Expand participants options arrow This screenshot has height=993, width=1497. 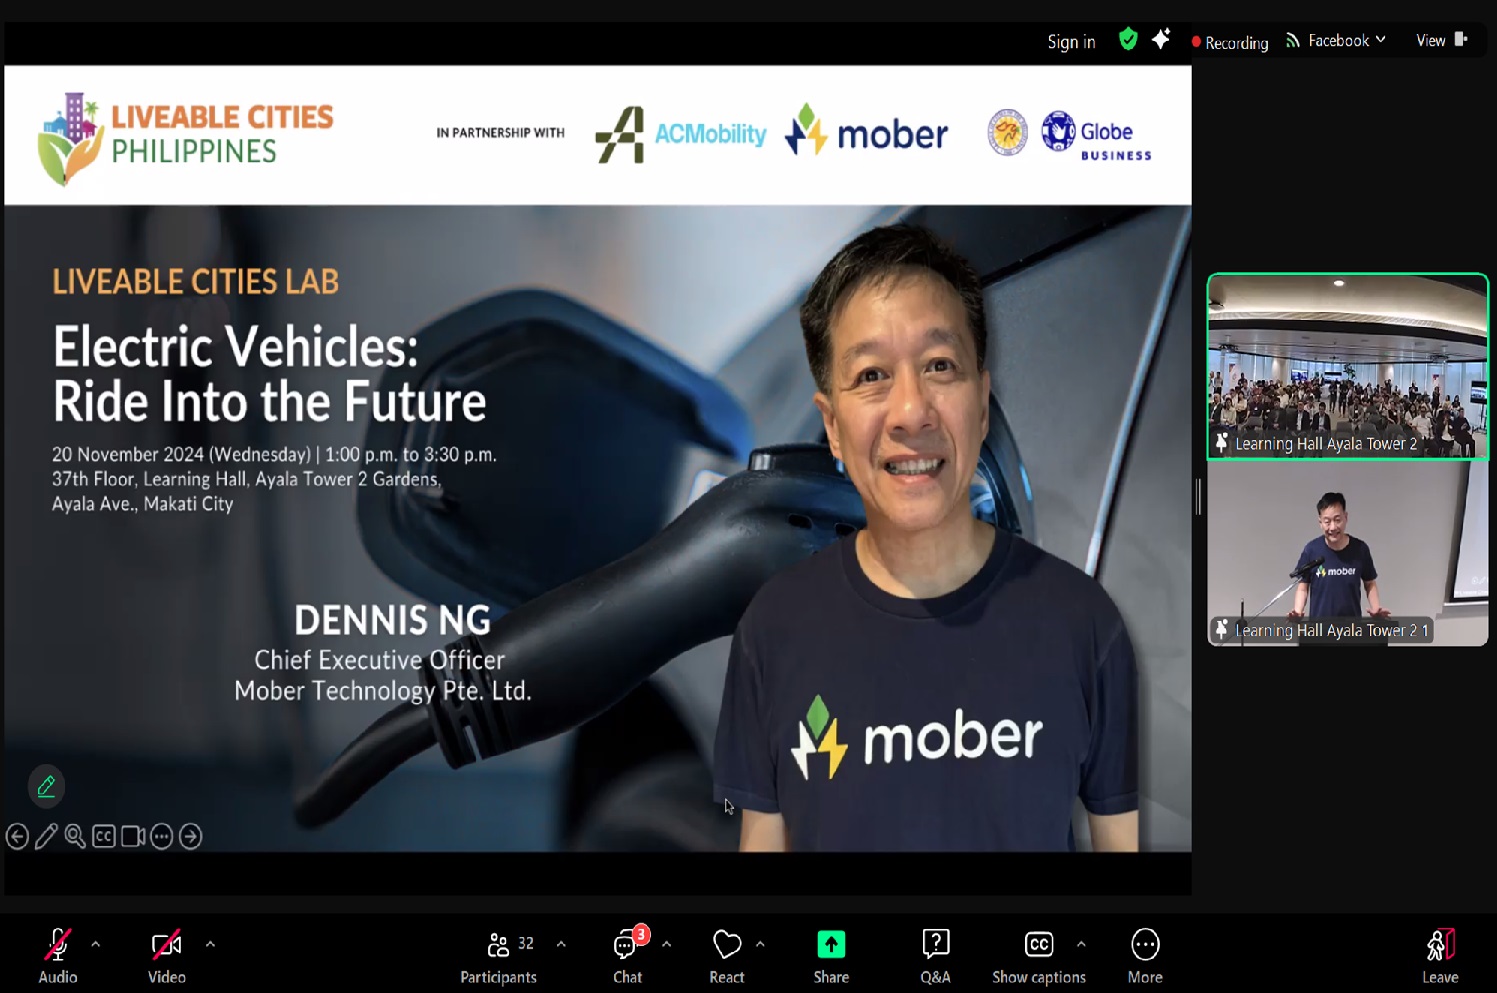coord(561,944)
